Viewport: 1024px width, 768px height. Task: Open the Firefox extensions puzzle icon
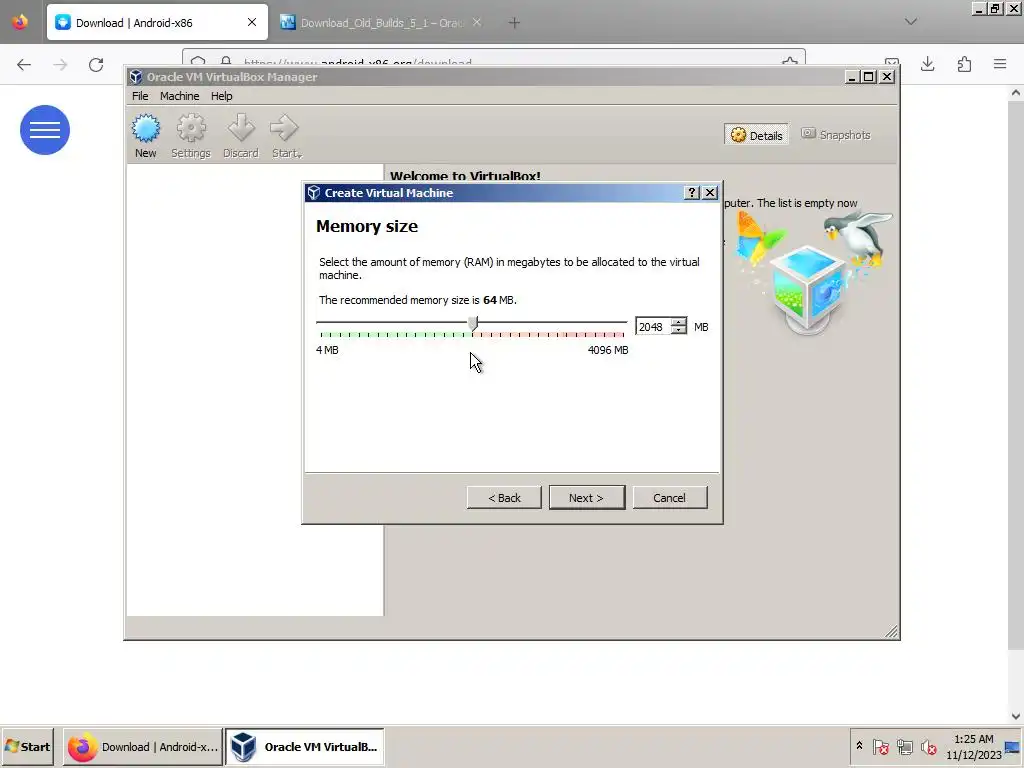[x=964, y=64]
